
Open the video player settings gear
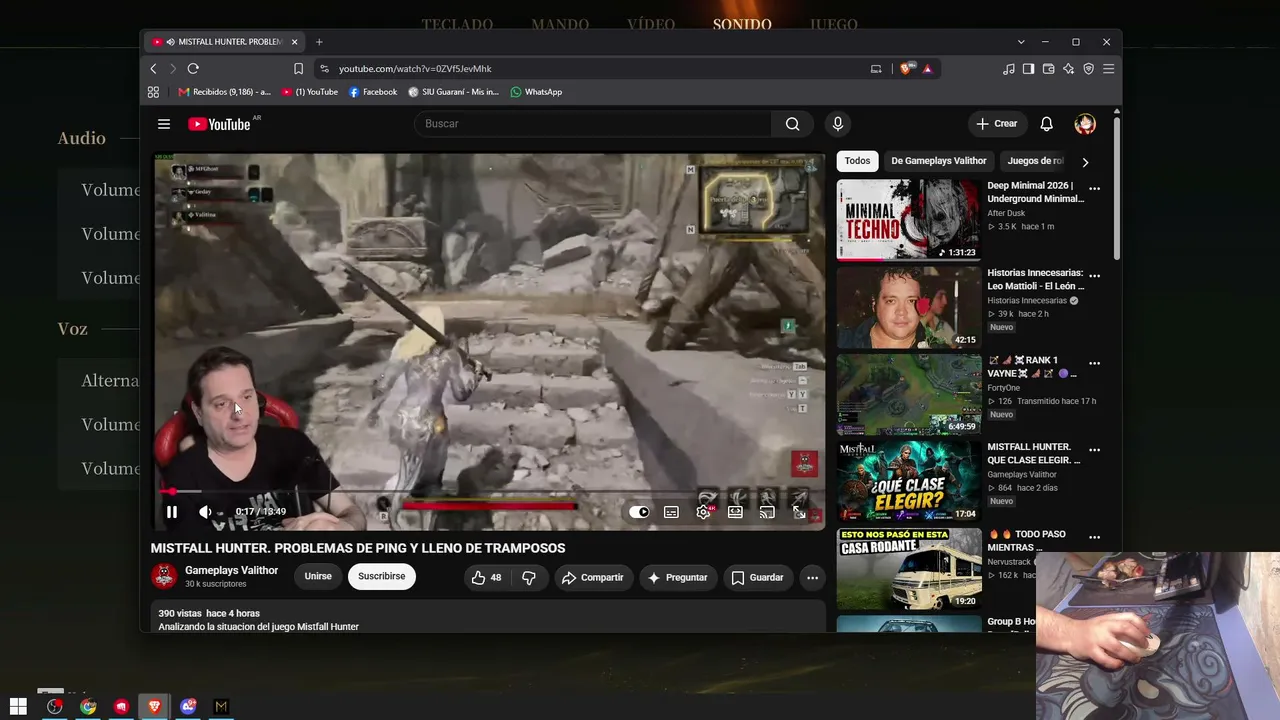tap(704, 512)
